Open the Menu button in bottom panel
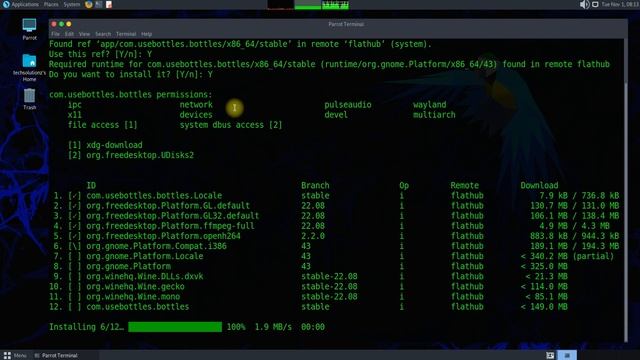Screen dimensions: 640x360 coord(15,356)
